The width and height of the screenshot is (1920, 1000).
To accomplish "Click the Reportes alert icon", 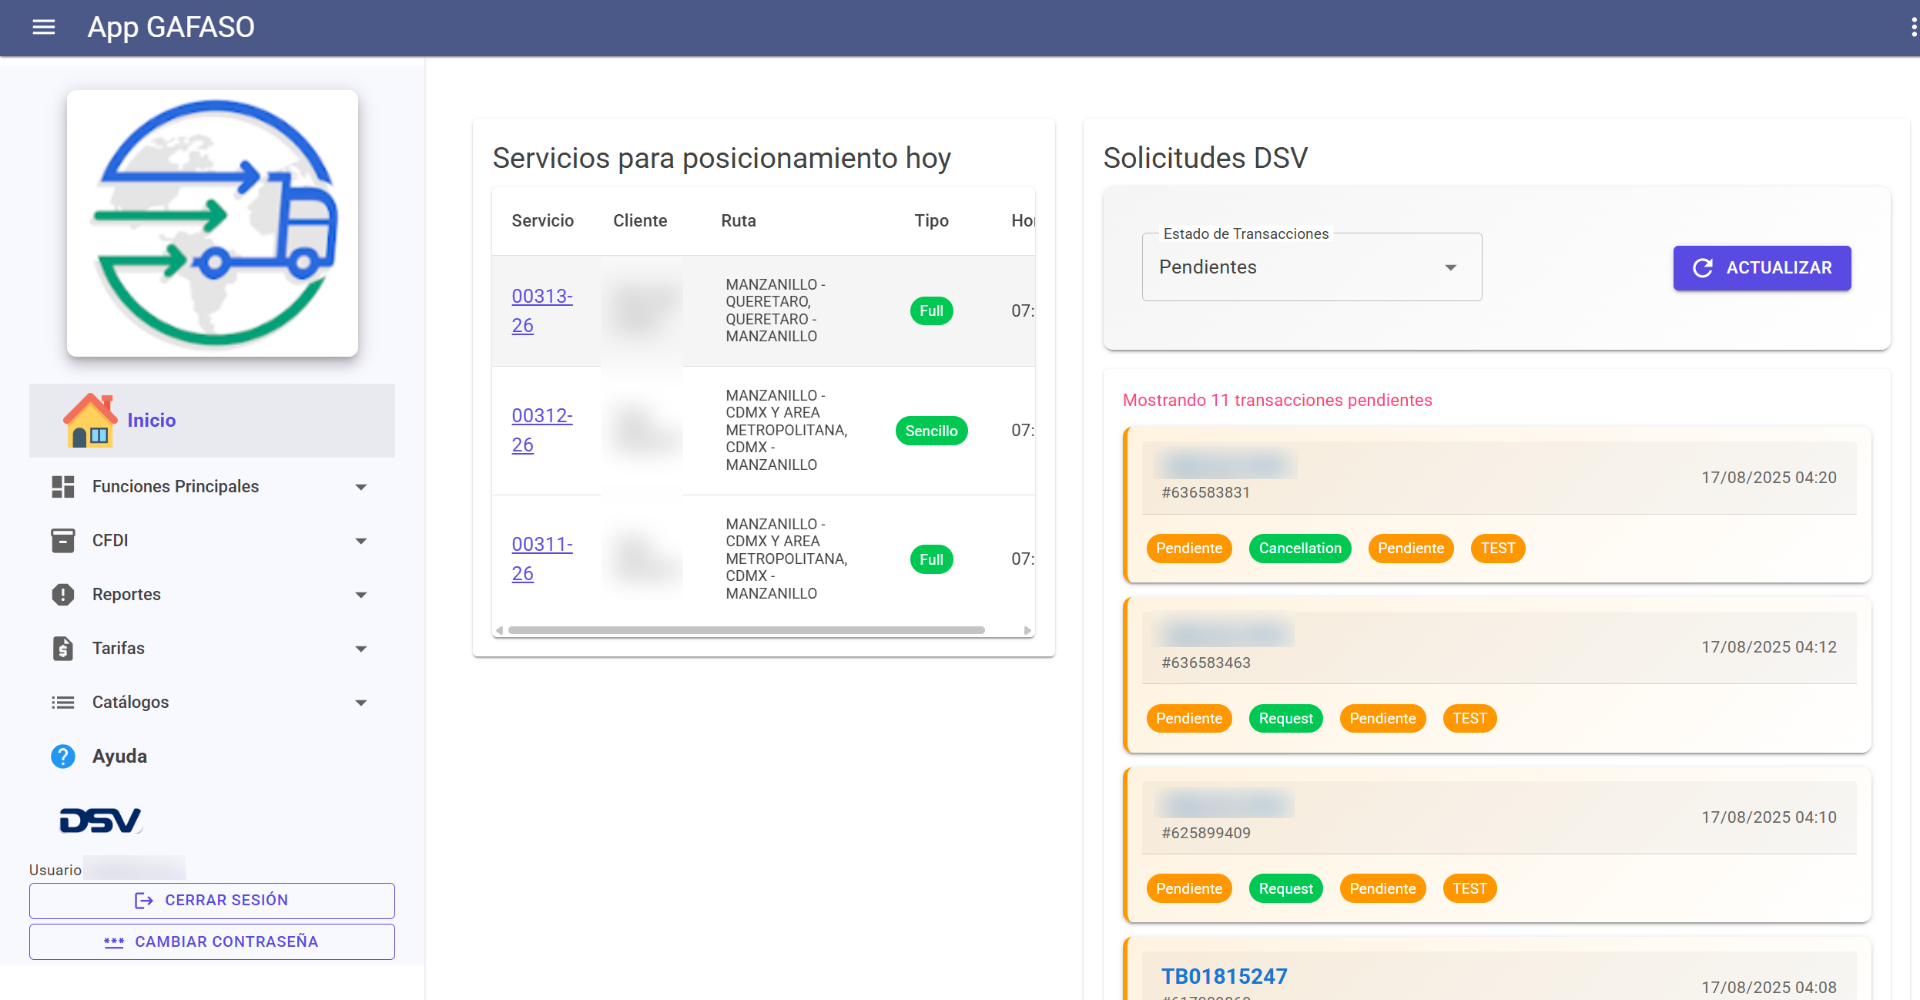I will (x=63, y=595).
